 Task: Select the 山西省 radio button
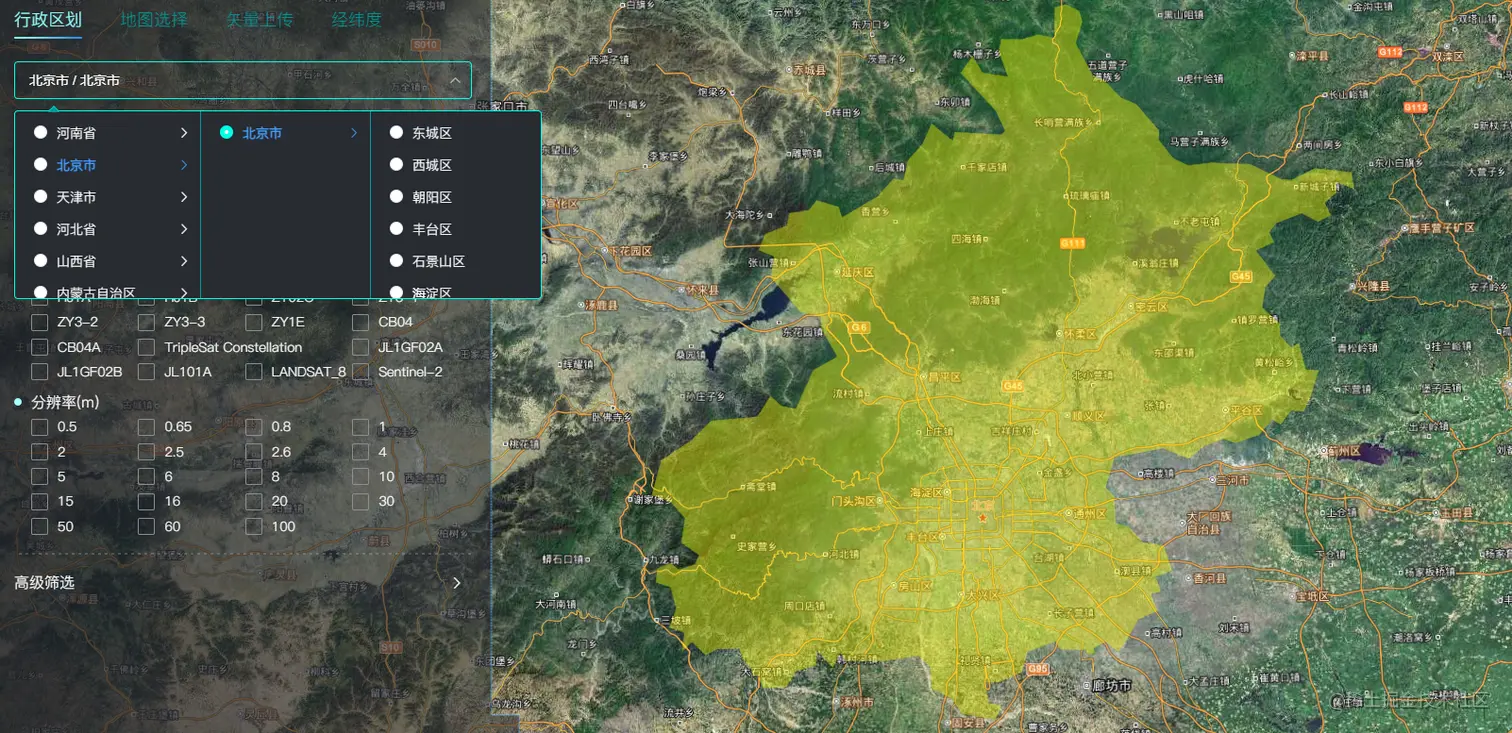click(41, 261)
